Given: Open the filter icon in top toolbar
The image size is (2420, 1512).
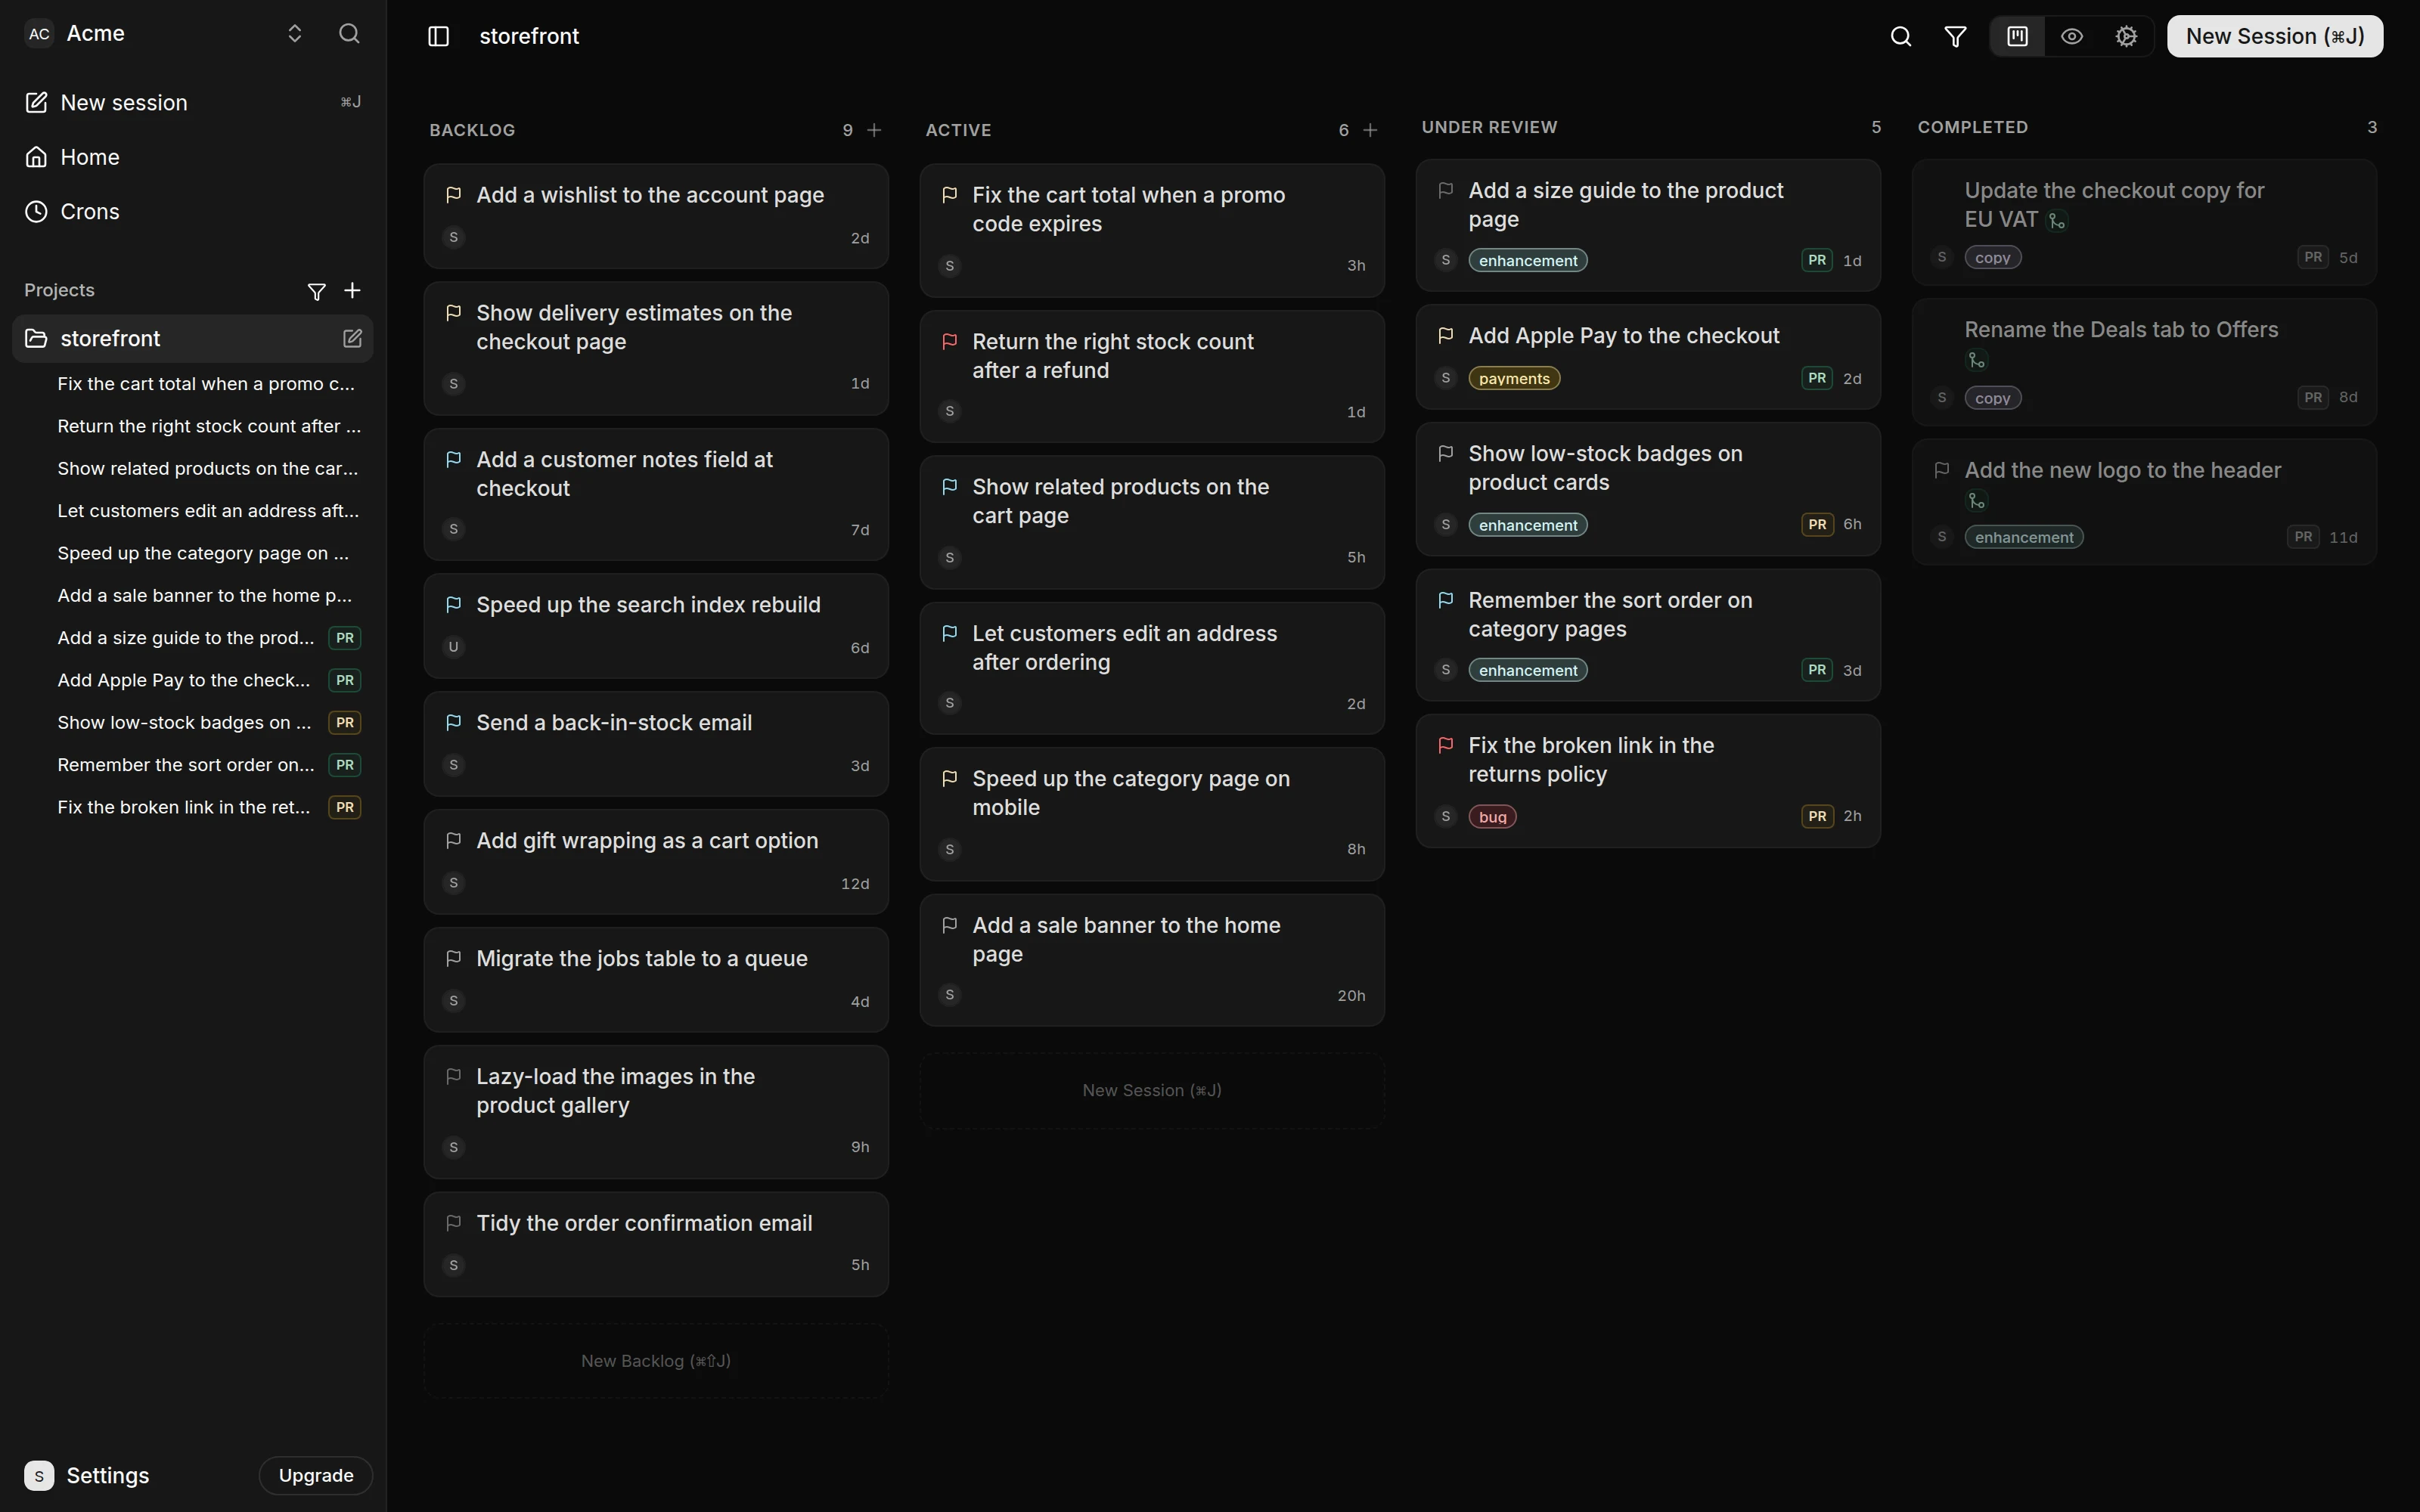Looking at the screenshot, I should pyautogui.click(x=1955, y=36).
